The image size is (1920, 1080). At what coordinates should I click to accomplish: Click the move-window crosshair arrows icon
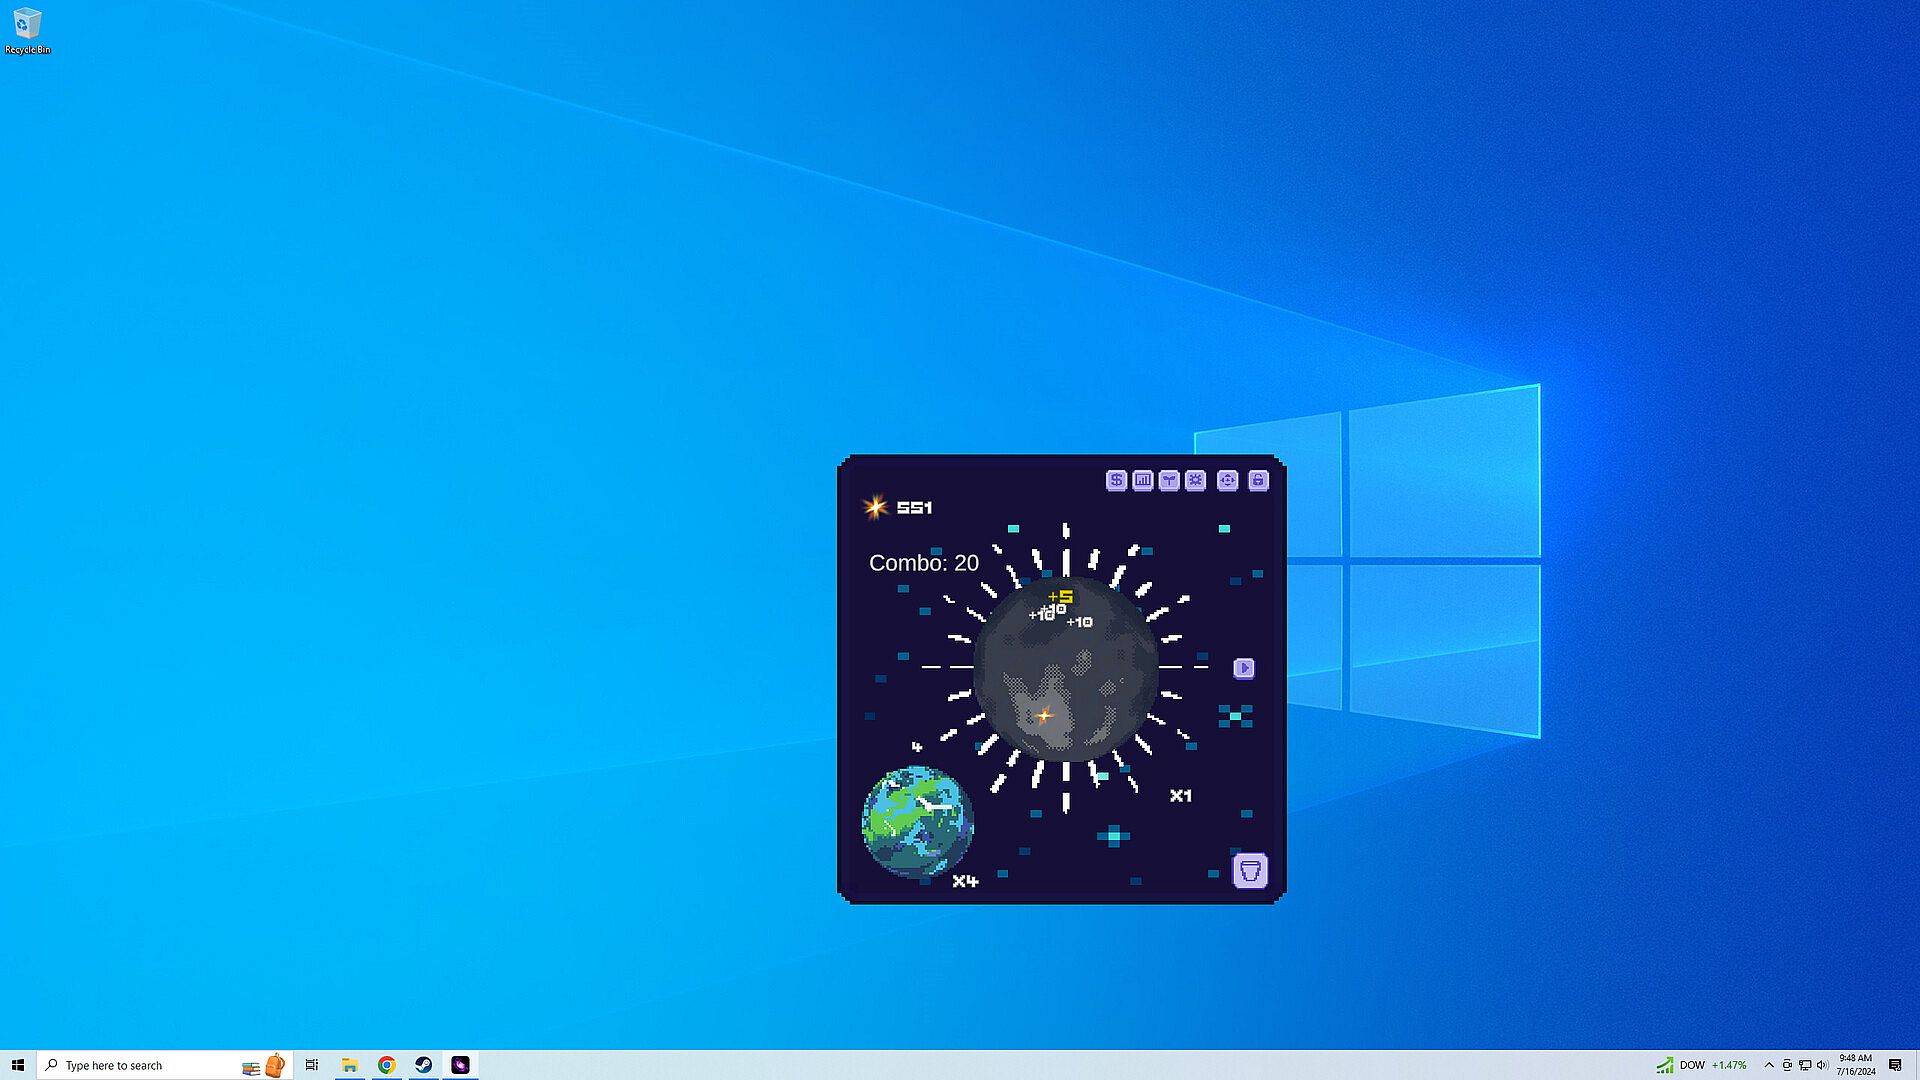[x=1227, y=480]
